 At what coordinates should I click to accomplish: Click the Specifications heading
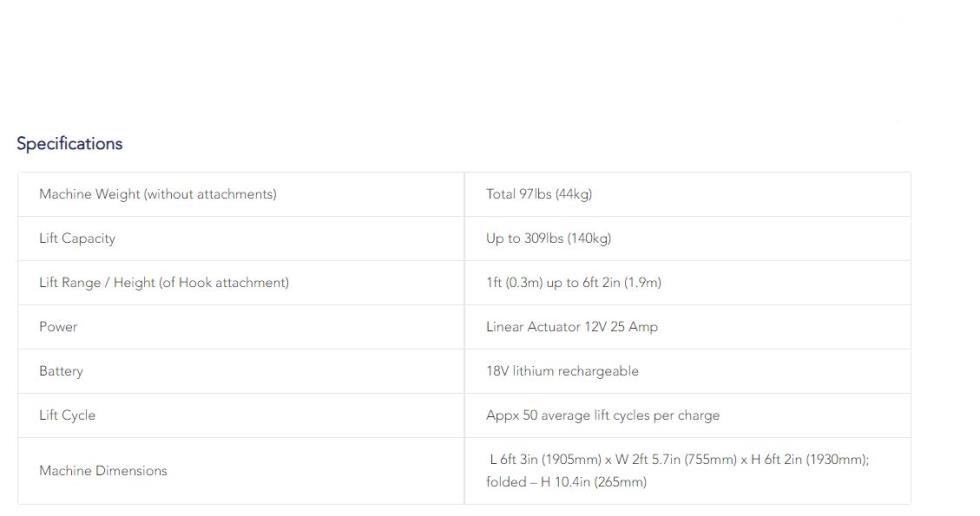pyautogui.click(x=69, y=144)
